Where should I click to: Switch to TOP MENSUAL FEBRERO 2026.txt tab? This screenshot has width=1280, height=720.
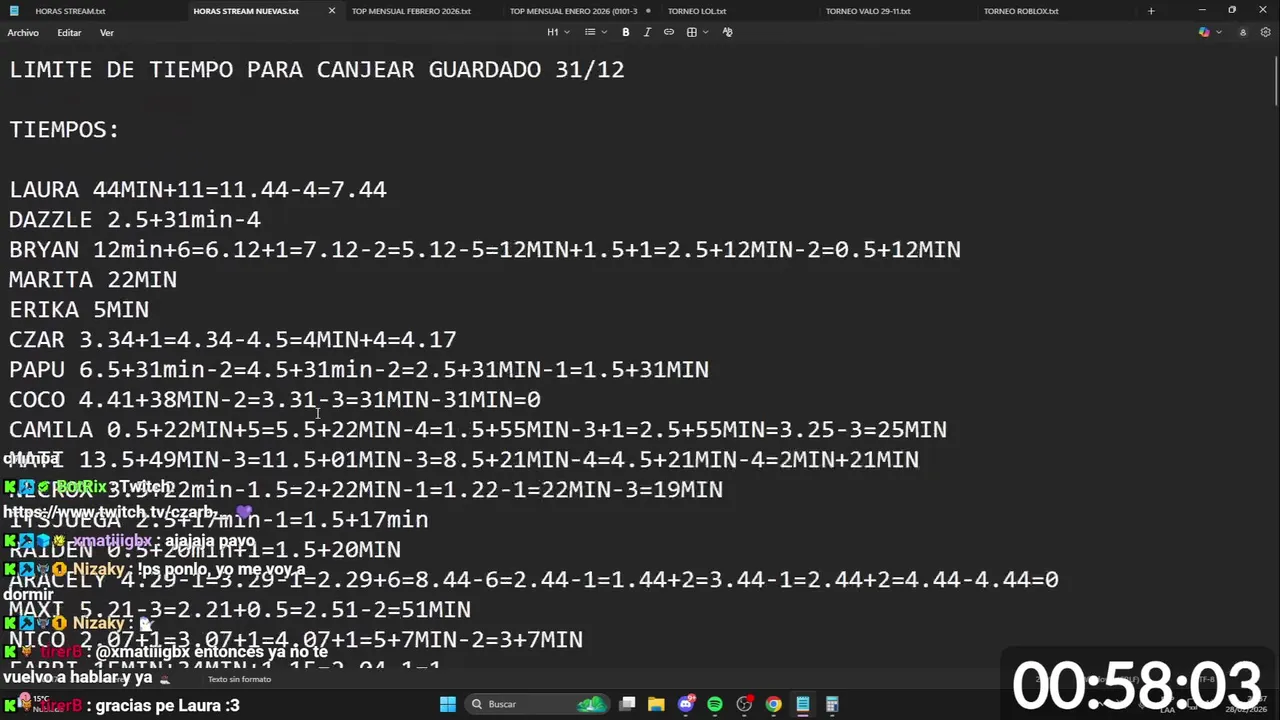click(x=411, y=11)
